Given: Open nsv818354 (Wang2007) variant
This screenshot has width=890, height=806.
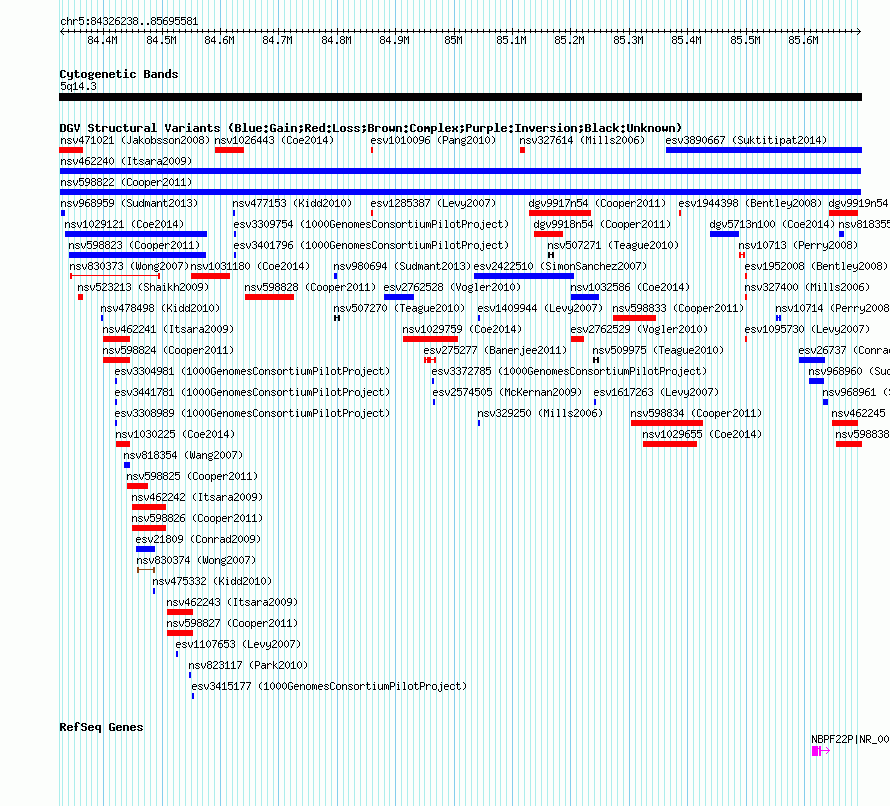Looking at the screenshot, I should pos(183,455).
